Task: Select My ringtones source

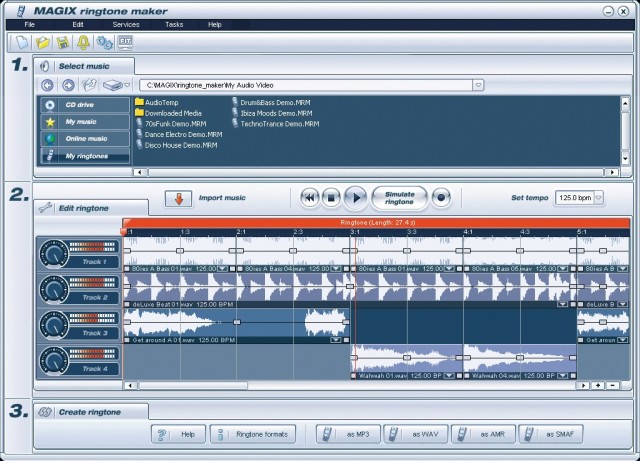Action: [85, 156]
